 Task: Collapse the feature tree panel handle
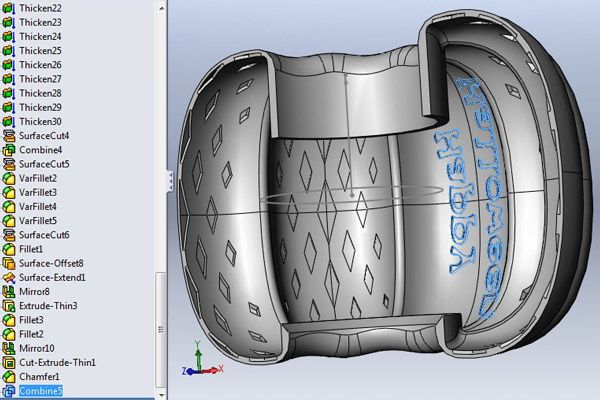pyautogui.click(x=170, y=181)
